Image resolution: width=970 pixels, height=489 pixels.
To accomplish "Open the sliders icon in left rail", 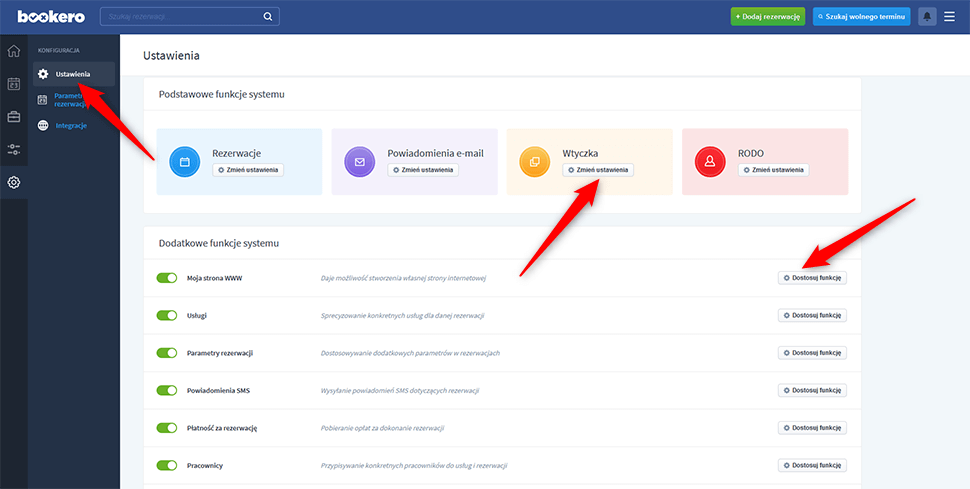I will tap(14, 149).
